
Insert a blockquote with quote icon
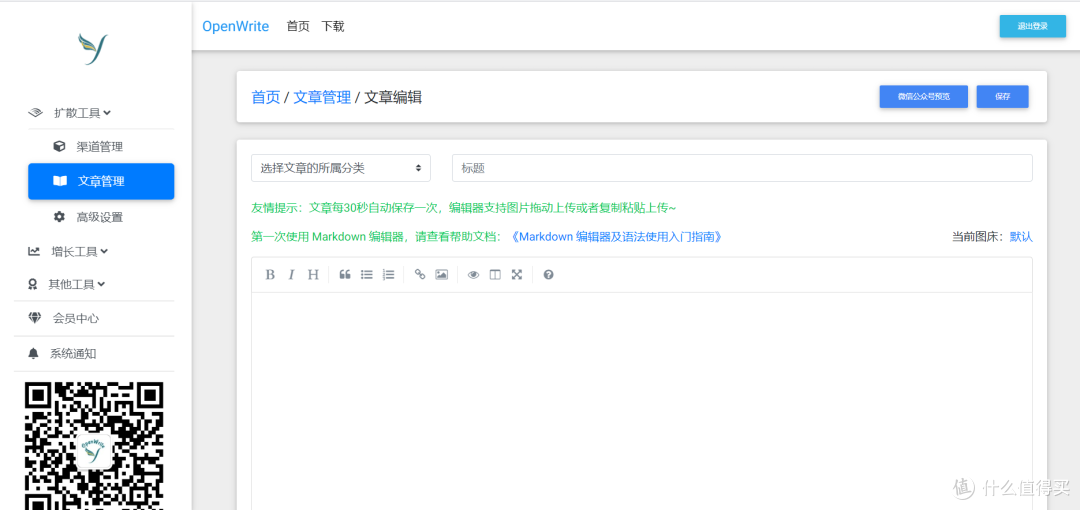pyautogui.click(x=345, y=274)
